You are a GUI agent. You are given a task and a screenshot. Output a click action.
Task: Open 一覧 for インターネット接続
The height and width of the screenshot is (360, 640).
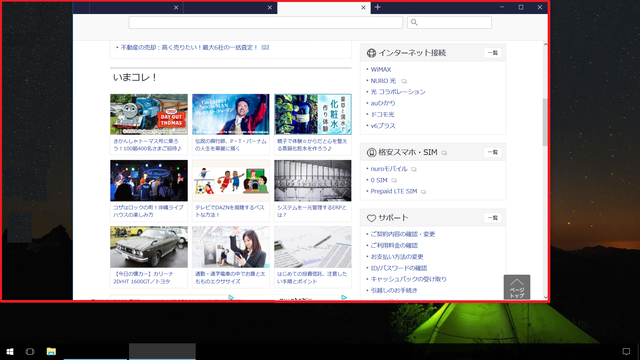[493, 53]
